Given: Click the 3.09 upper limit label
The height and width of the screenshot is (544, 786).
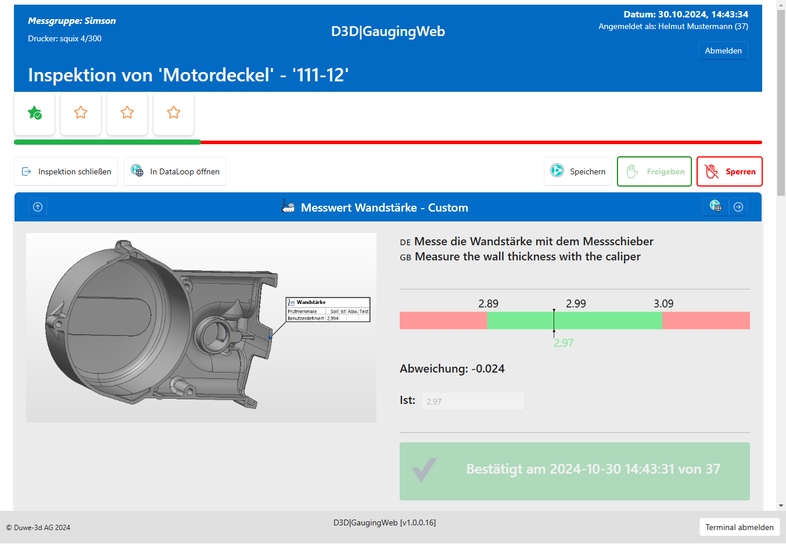Looking at the screenshot, I should (x=663, y=304).
